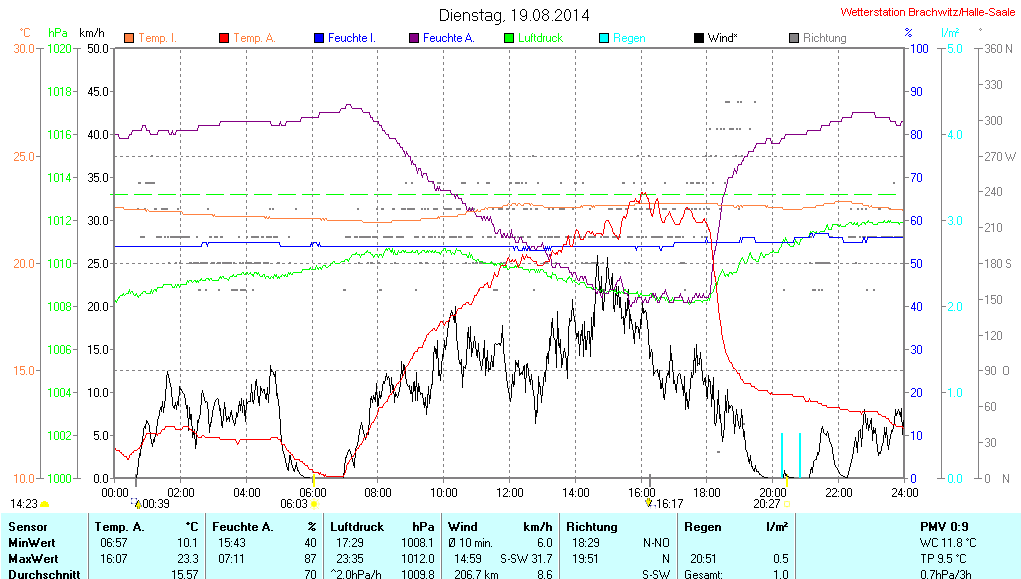Click the red Temp. A. legend square

coord(224,38)
